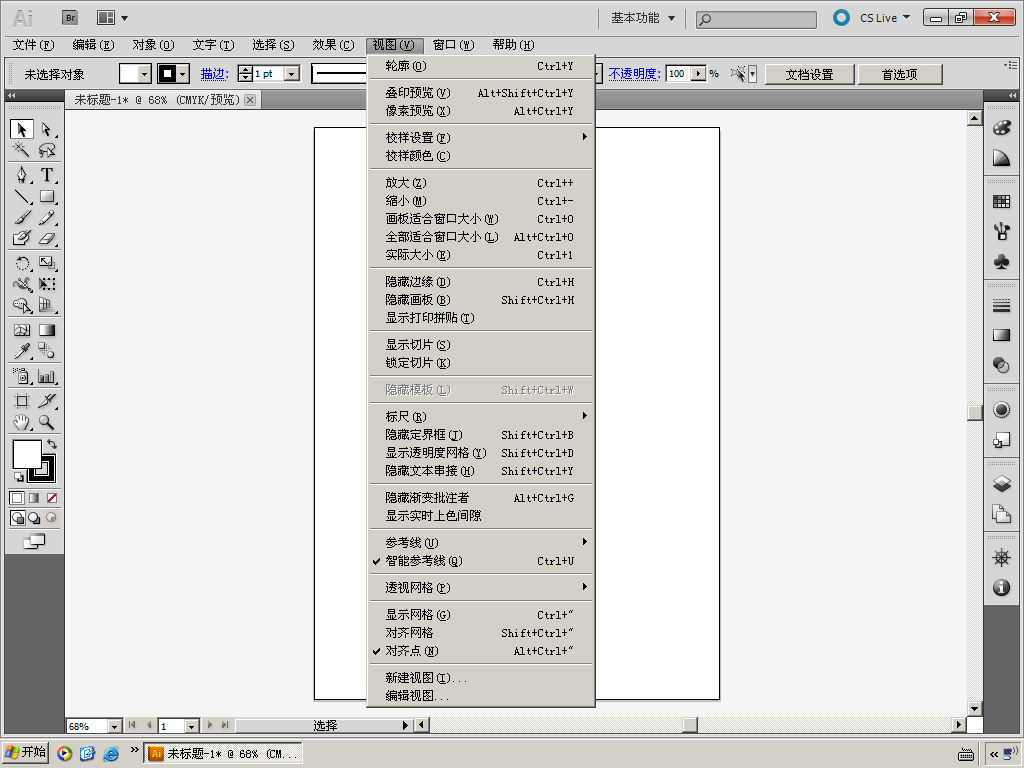Open the artboard number dropdown

coord(191,726)
